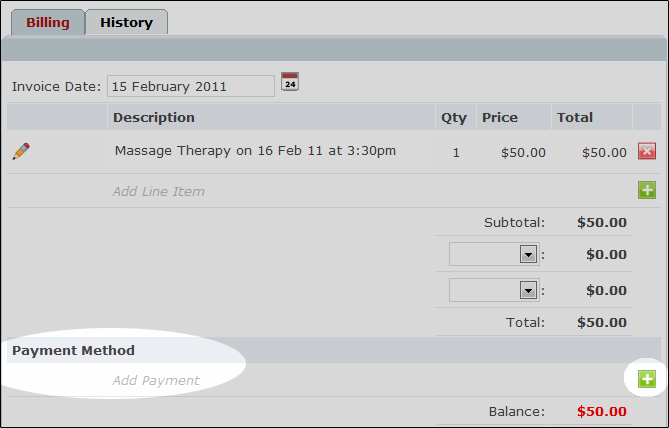Image resolution: width=669 pixels, height=428 pixels.
Task: Click green plus to add payment
Action: coord(647,379)
